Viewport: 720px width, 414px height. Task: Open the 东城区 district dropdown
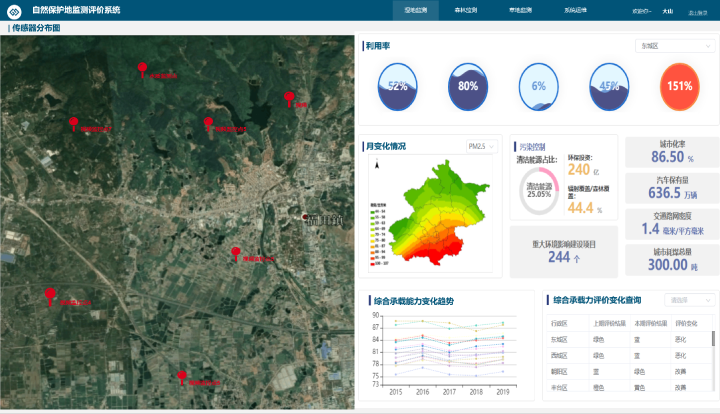coord(675,46)
